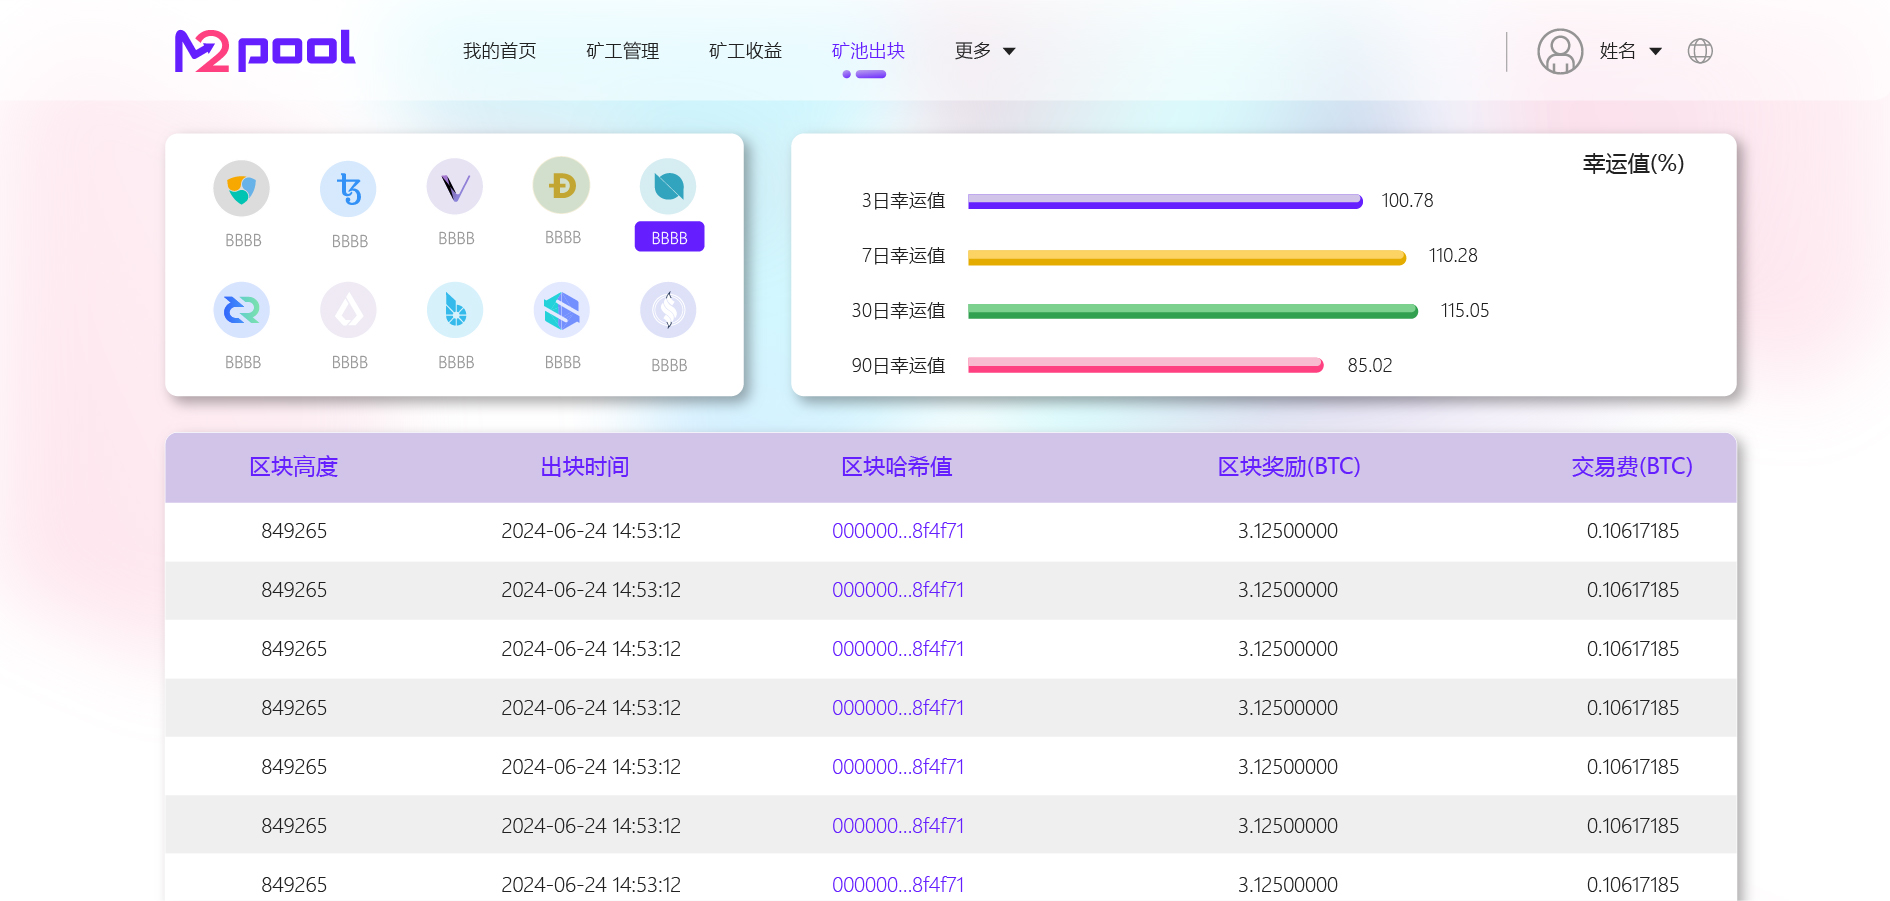This screenshot has height=901, width=1890.
Task: Go to 我的首页 in navigation
Action: point(499,51)
